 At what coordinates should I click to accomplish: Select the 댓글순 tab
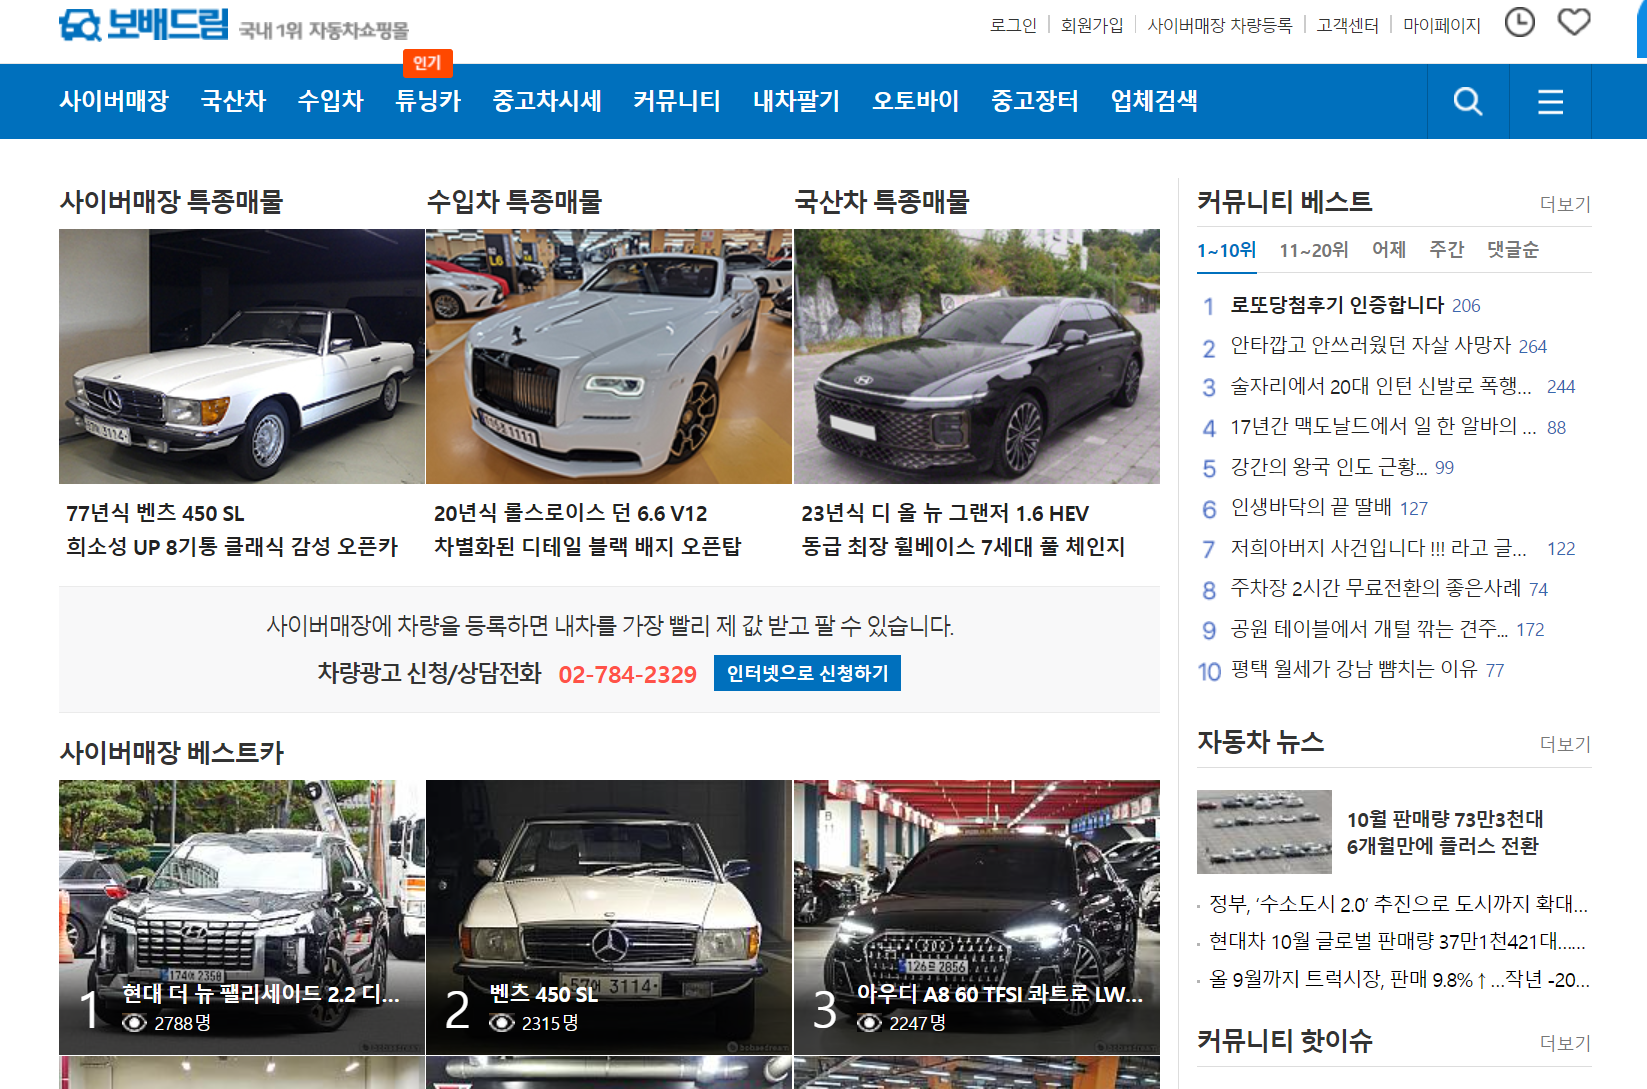tap(1513, 250)
